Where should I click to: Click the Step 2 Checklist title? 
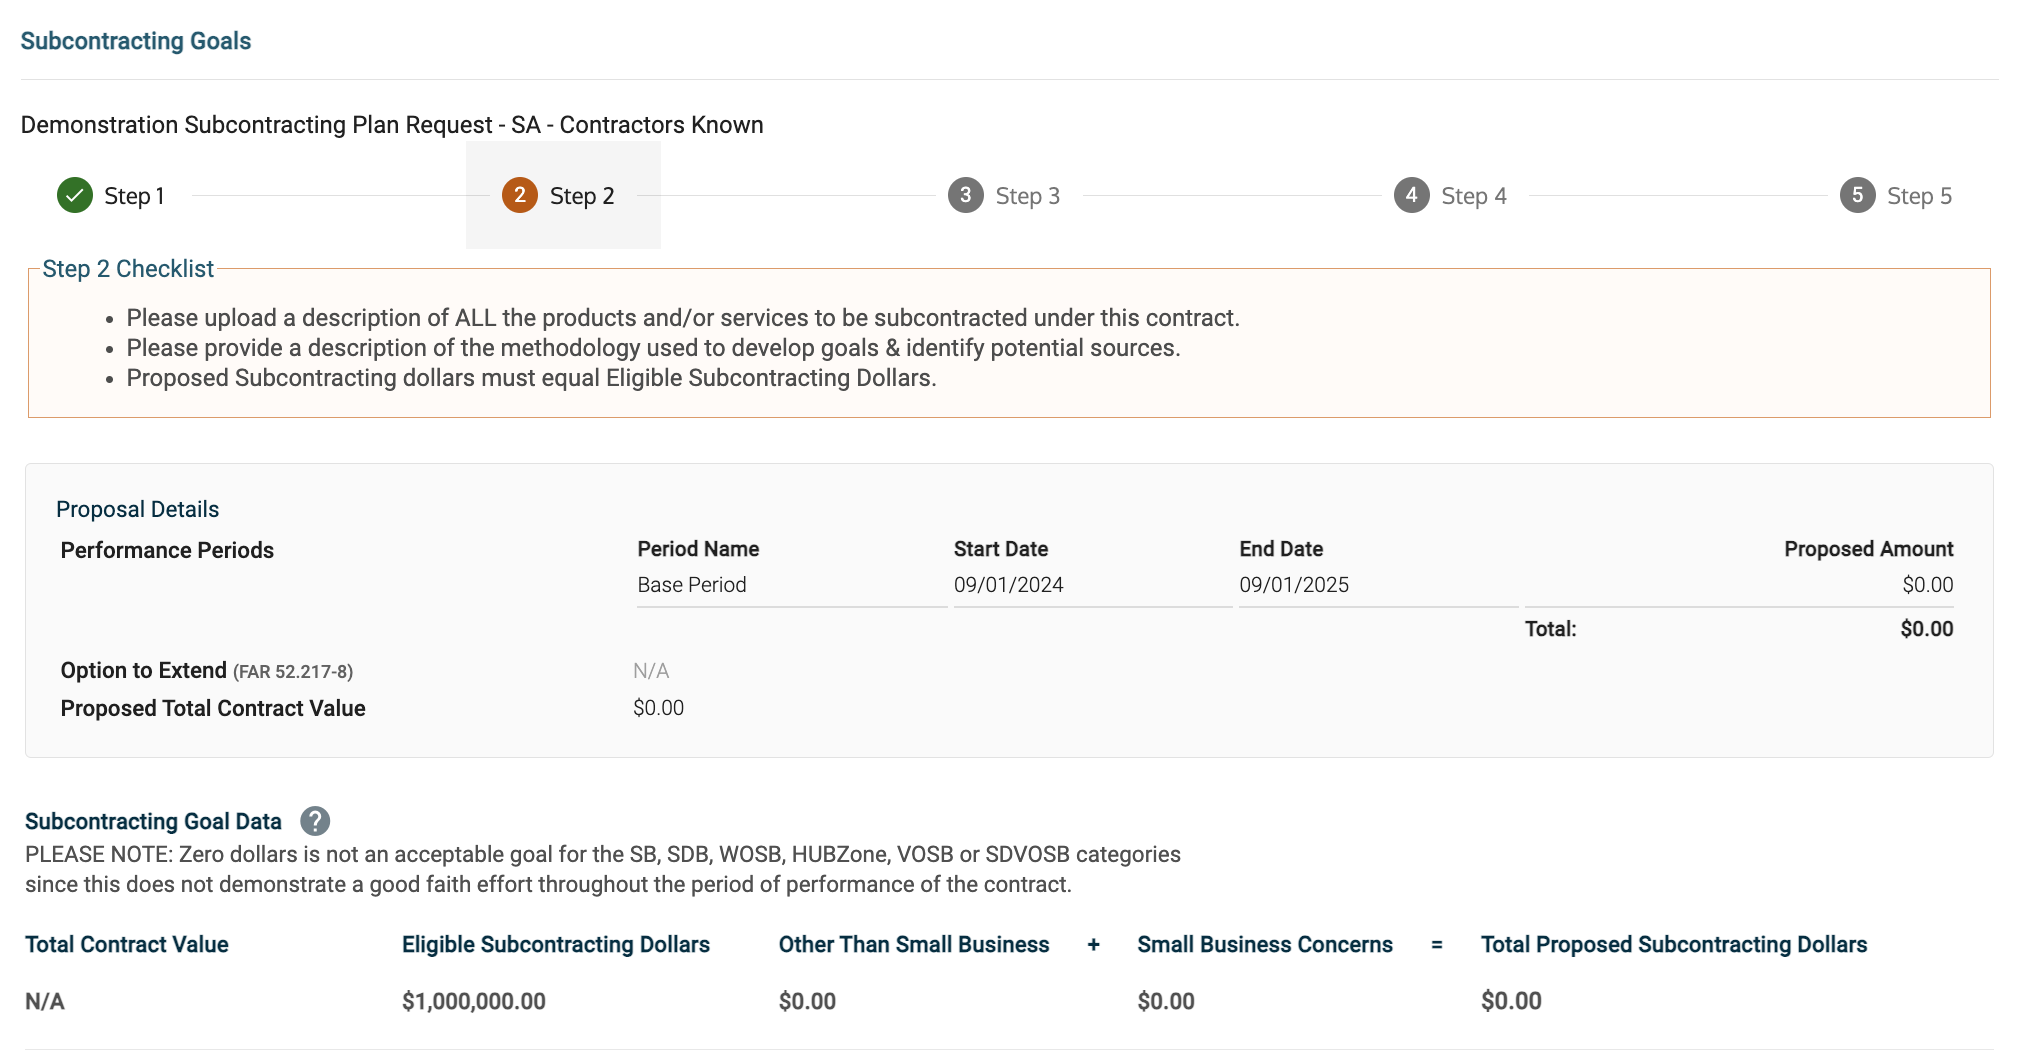click(128, 269)
